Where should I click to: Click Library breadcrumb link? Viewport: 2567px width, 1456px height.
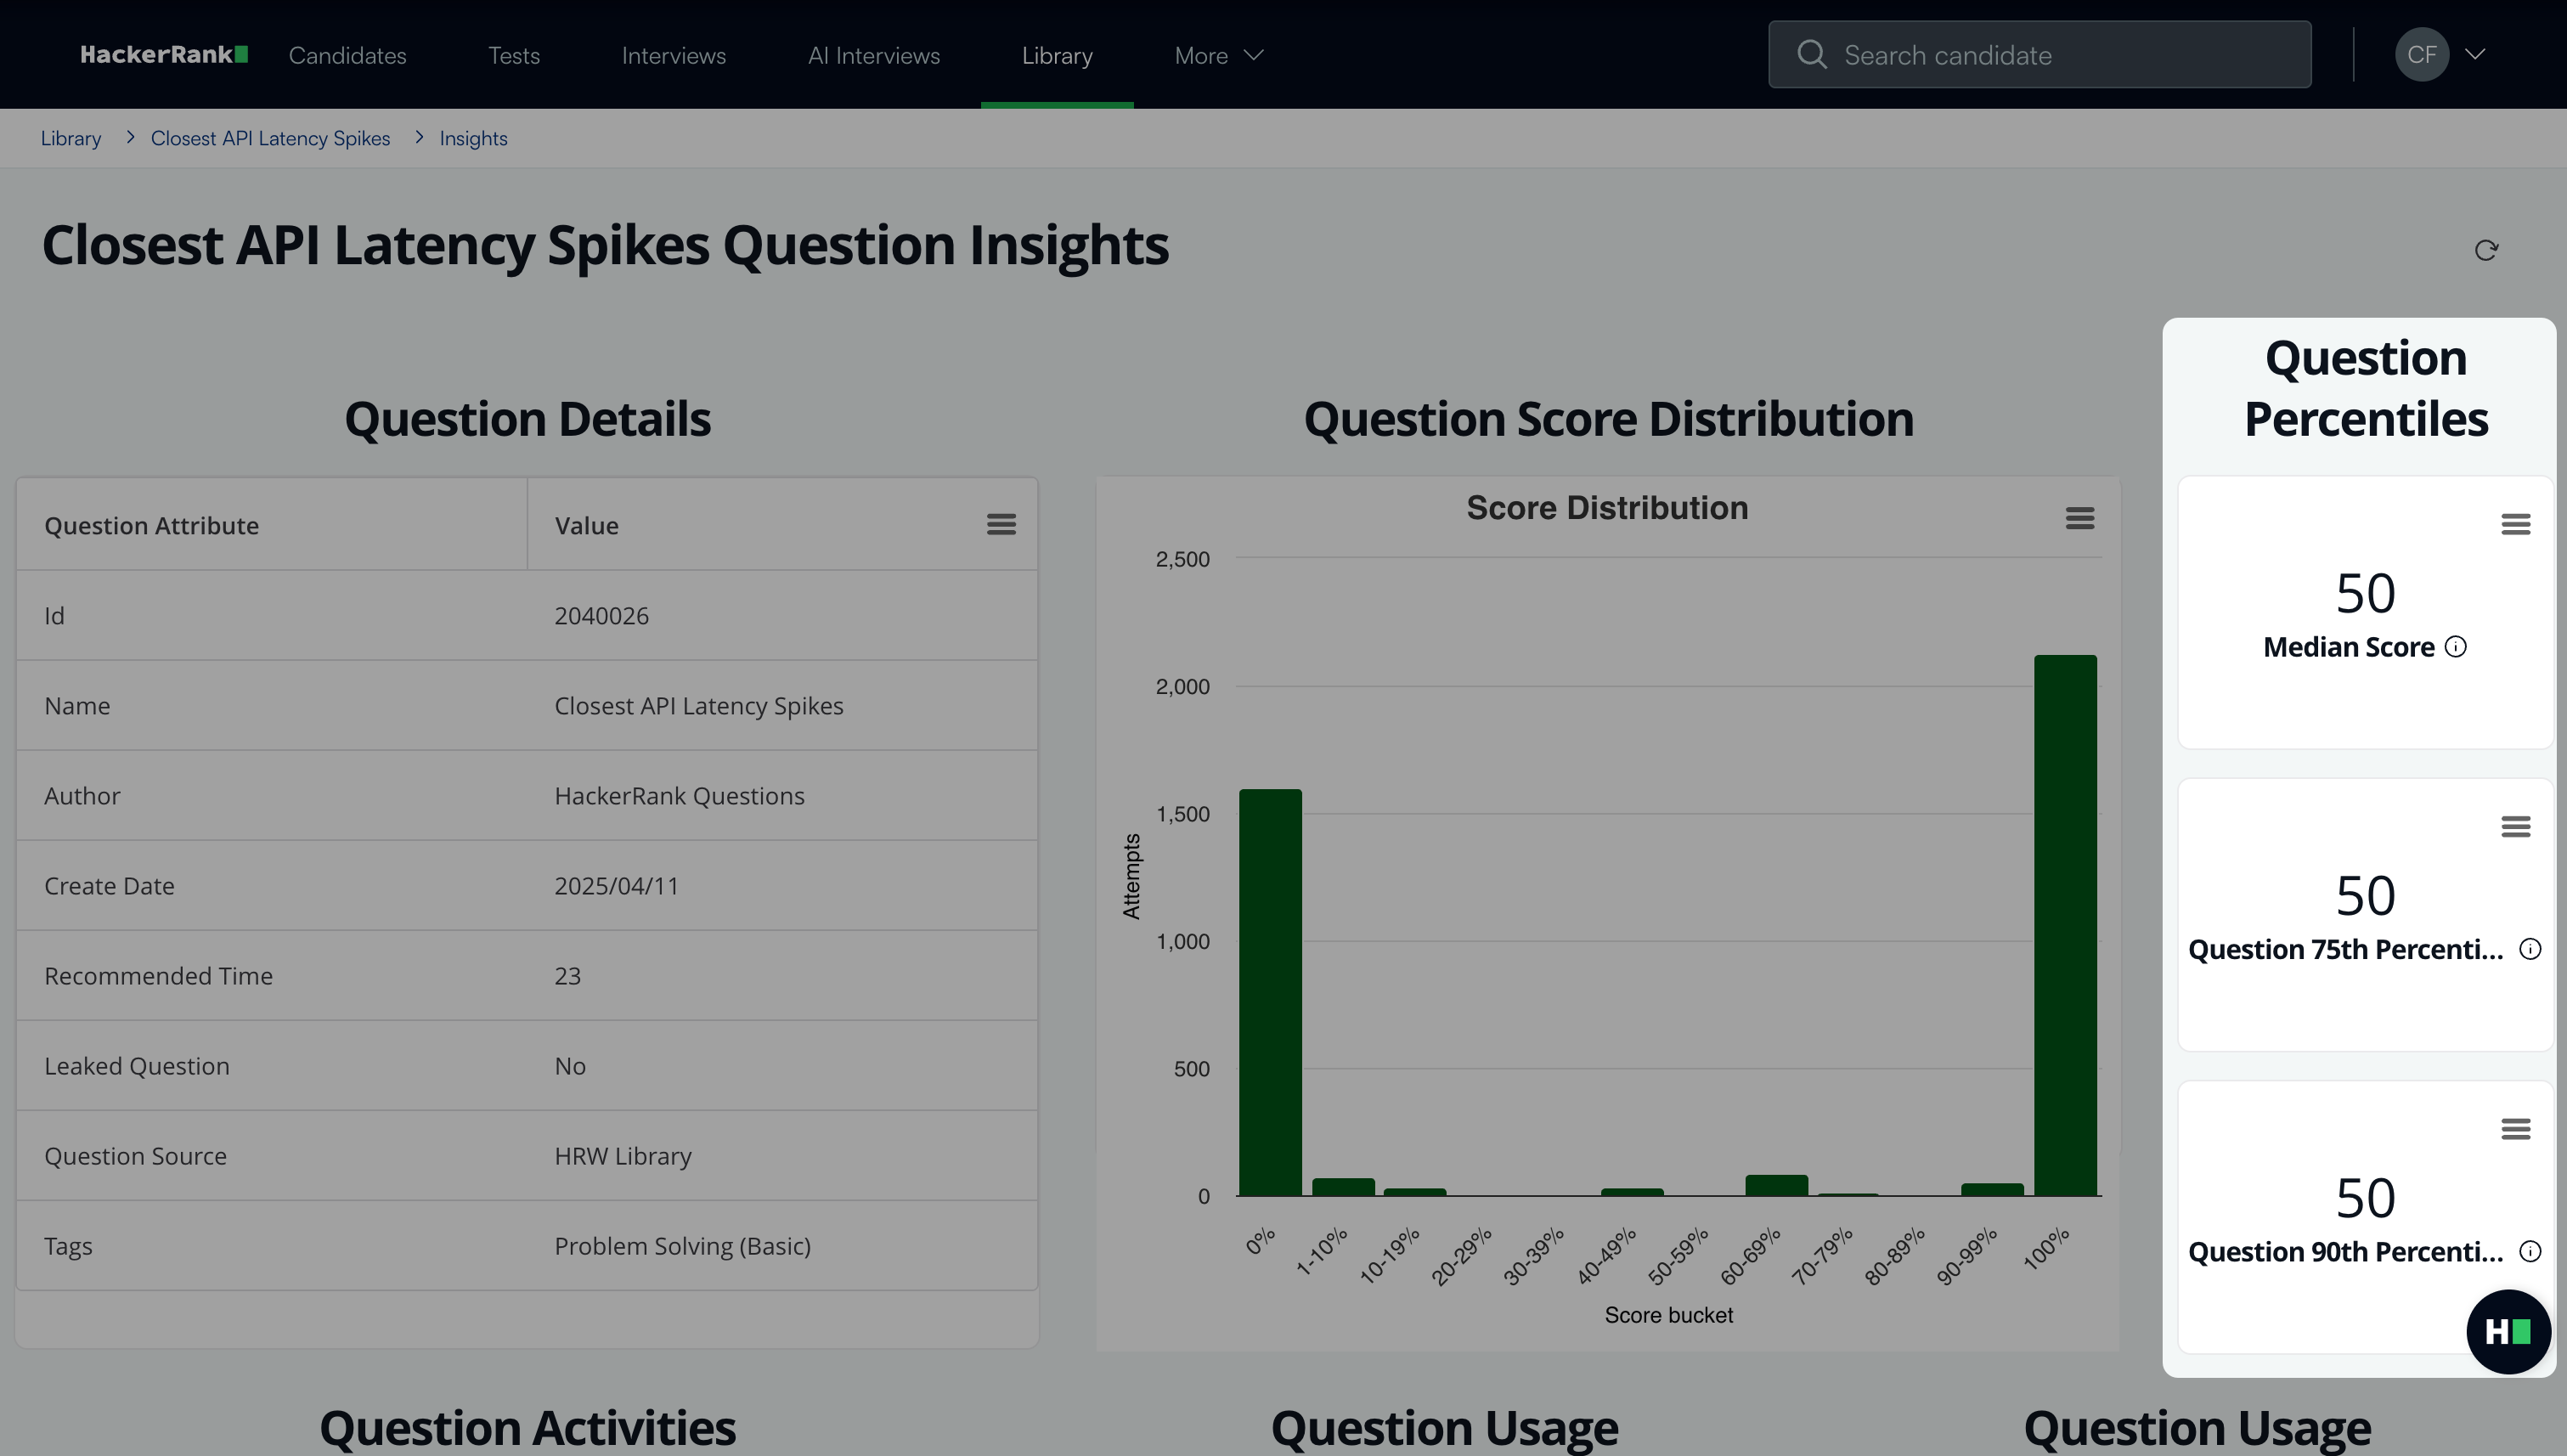pyautogui.click(x=71, y=138)
